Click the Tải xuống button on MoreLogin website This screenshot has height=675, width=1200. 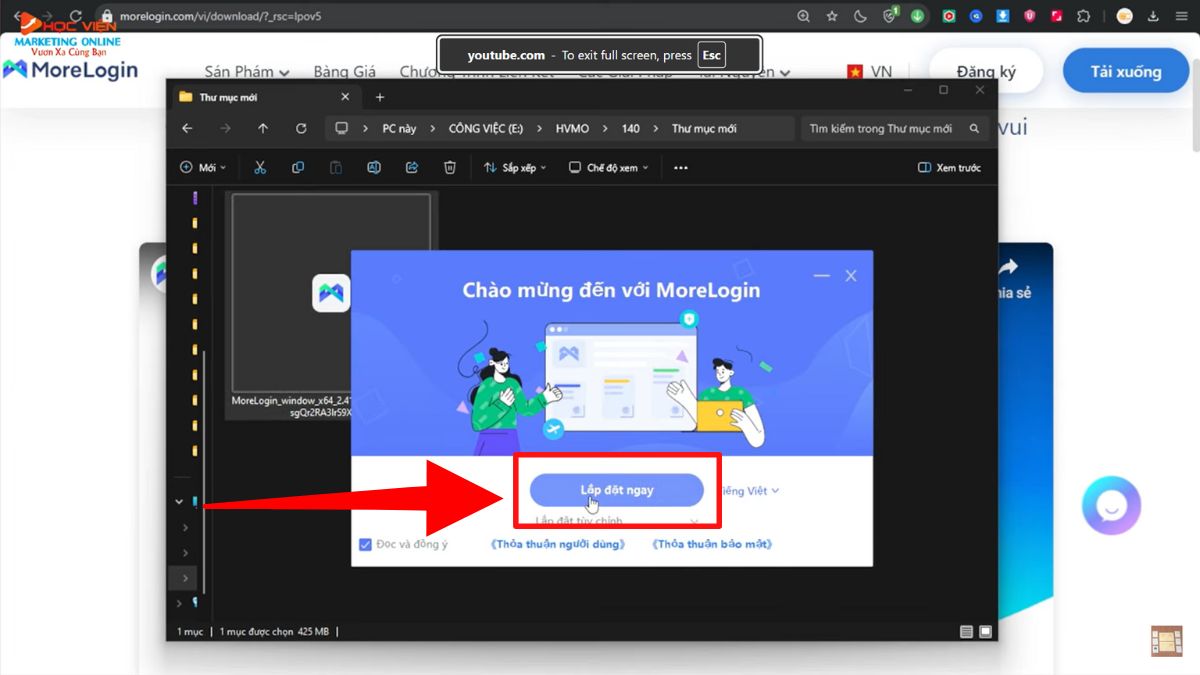[1126, 71]
